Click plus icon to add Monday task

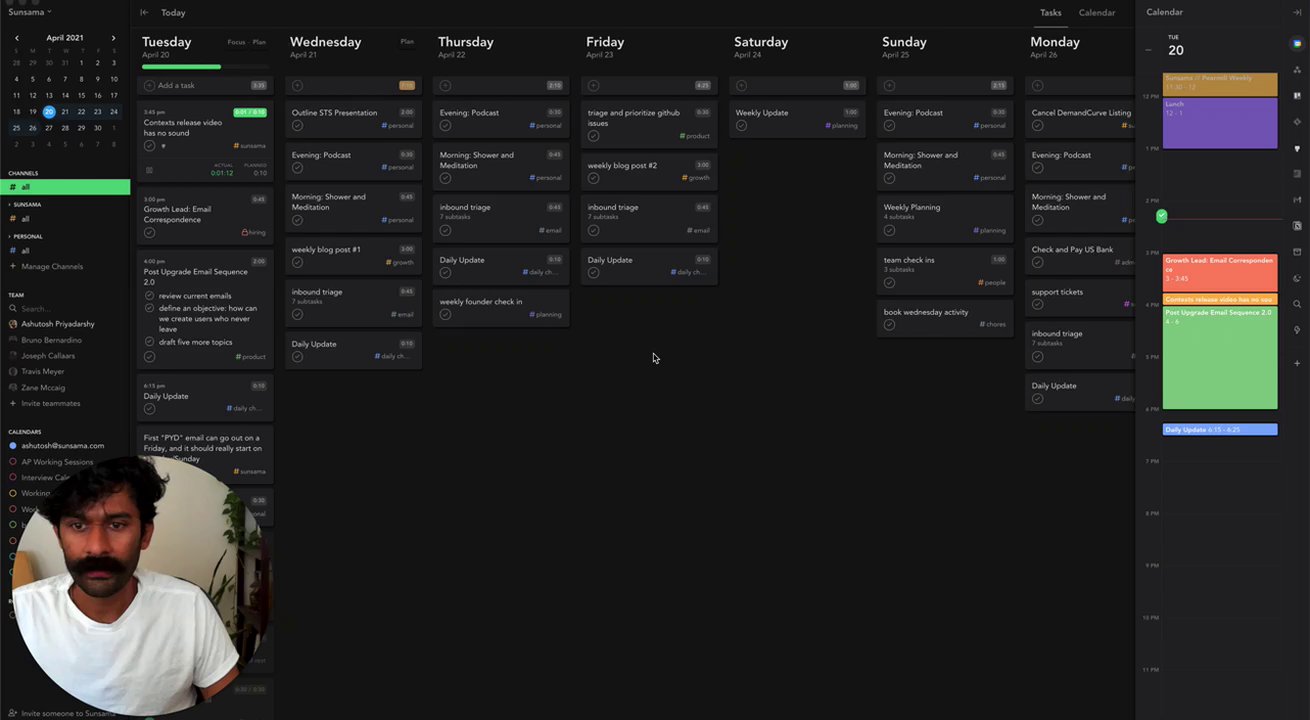(x=1037, y=86)
